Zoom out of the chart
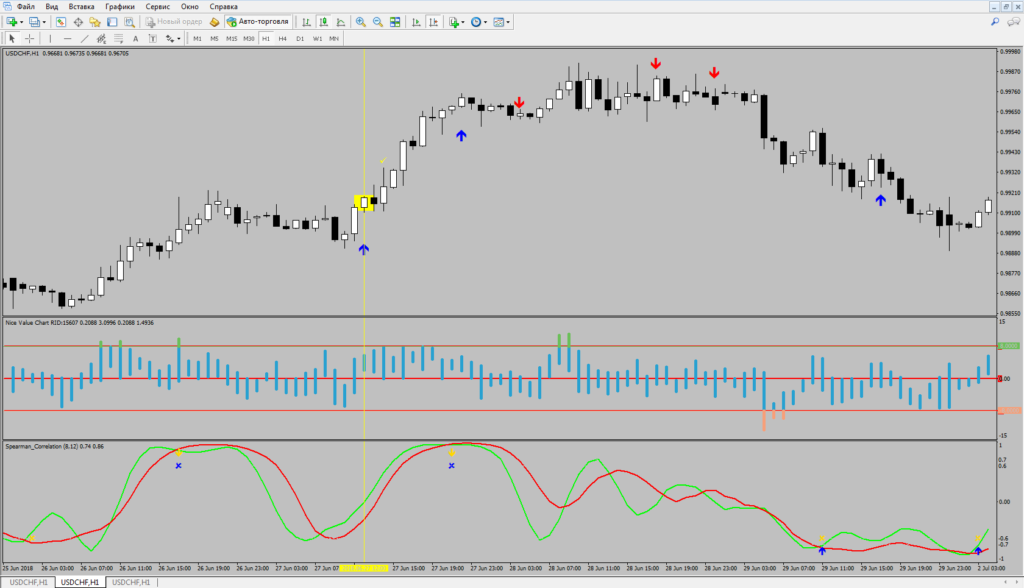Image resolution: width=1024 pixels, height=588 pixels. click(377, 22)
